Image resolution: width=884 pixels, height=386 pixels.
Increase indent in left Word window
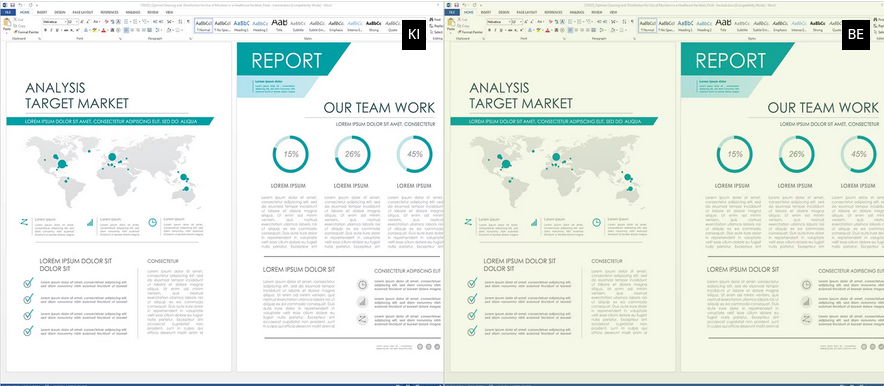(x=161, y=21)
